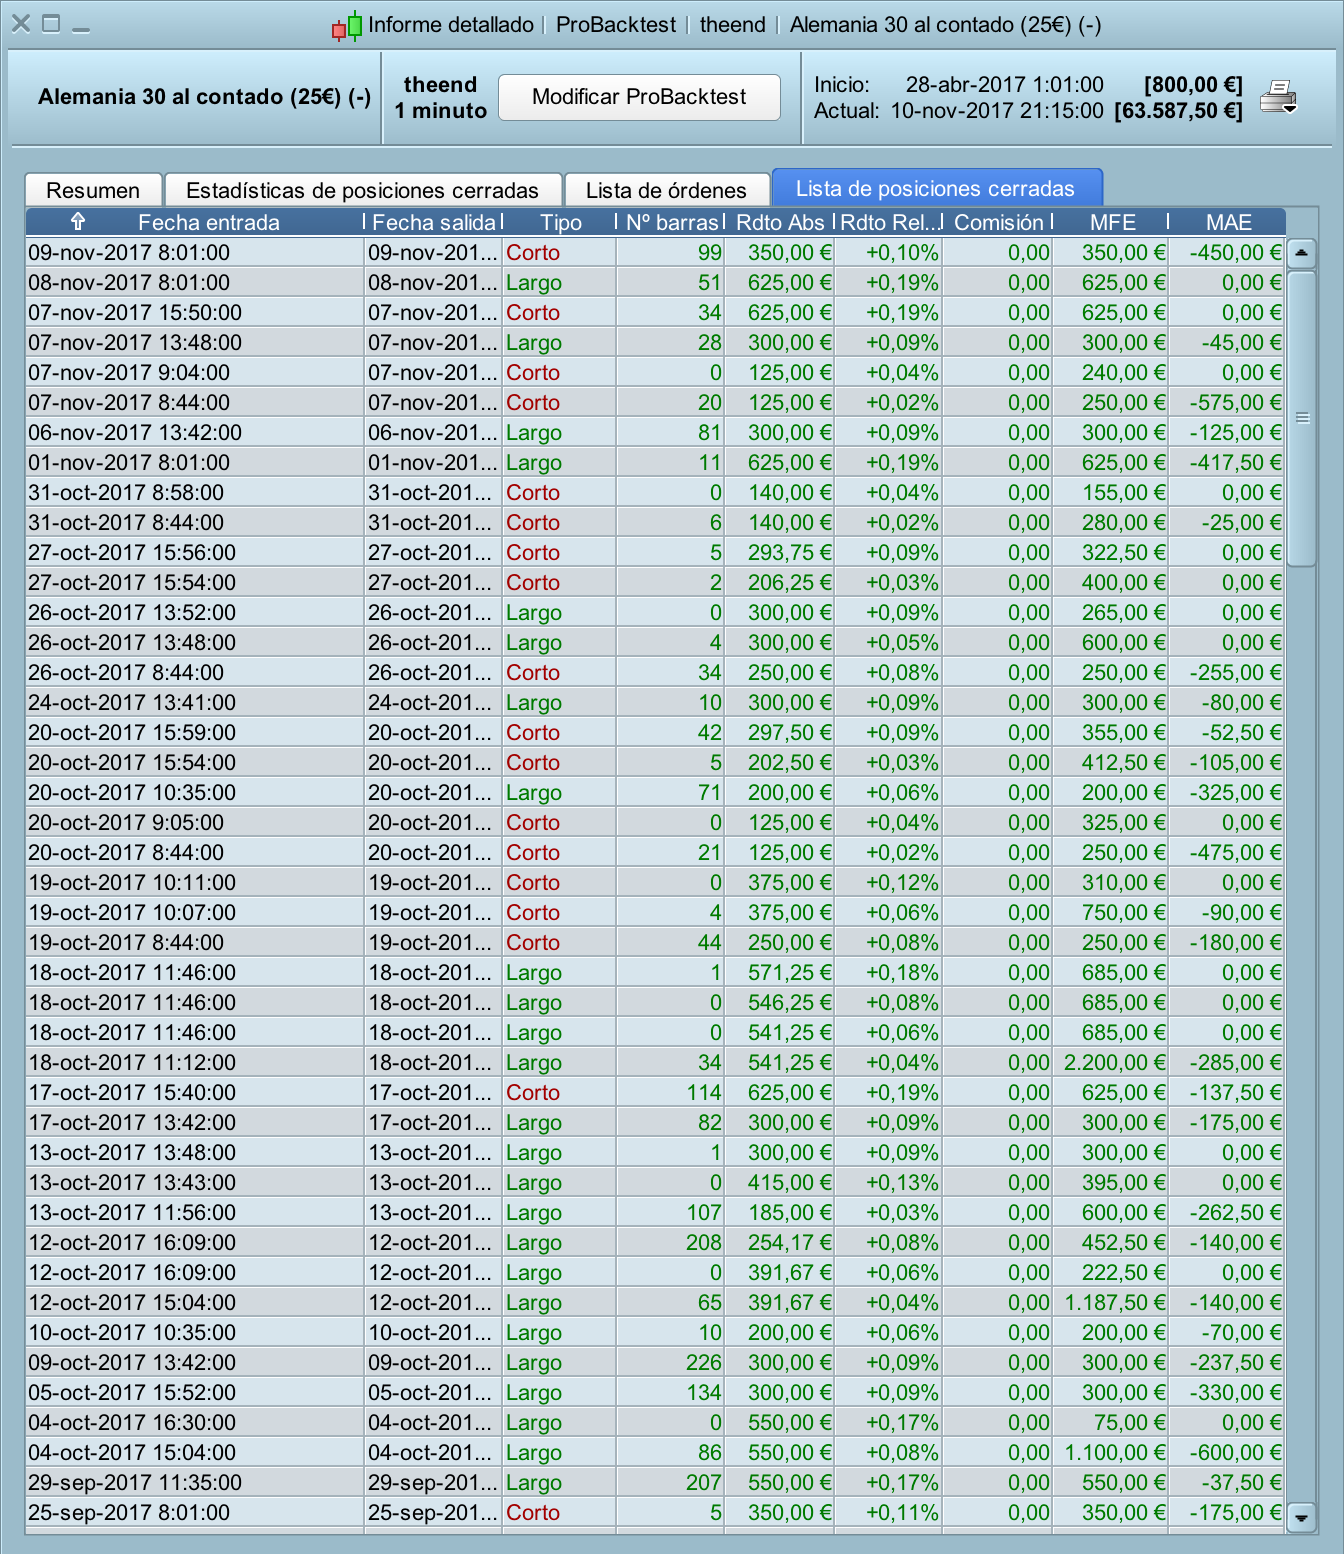Viewport: 1344px width, 1554px height.
Task: Click the +0,13% Rdto Rel value
Action: point(902,1183)
